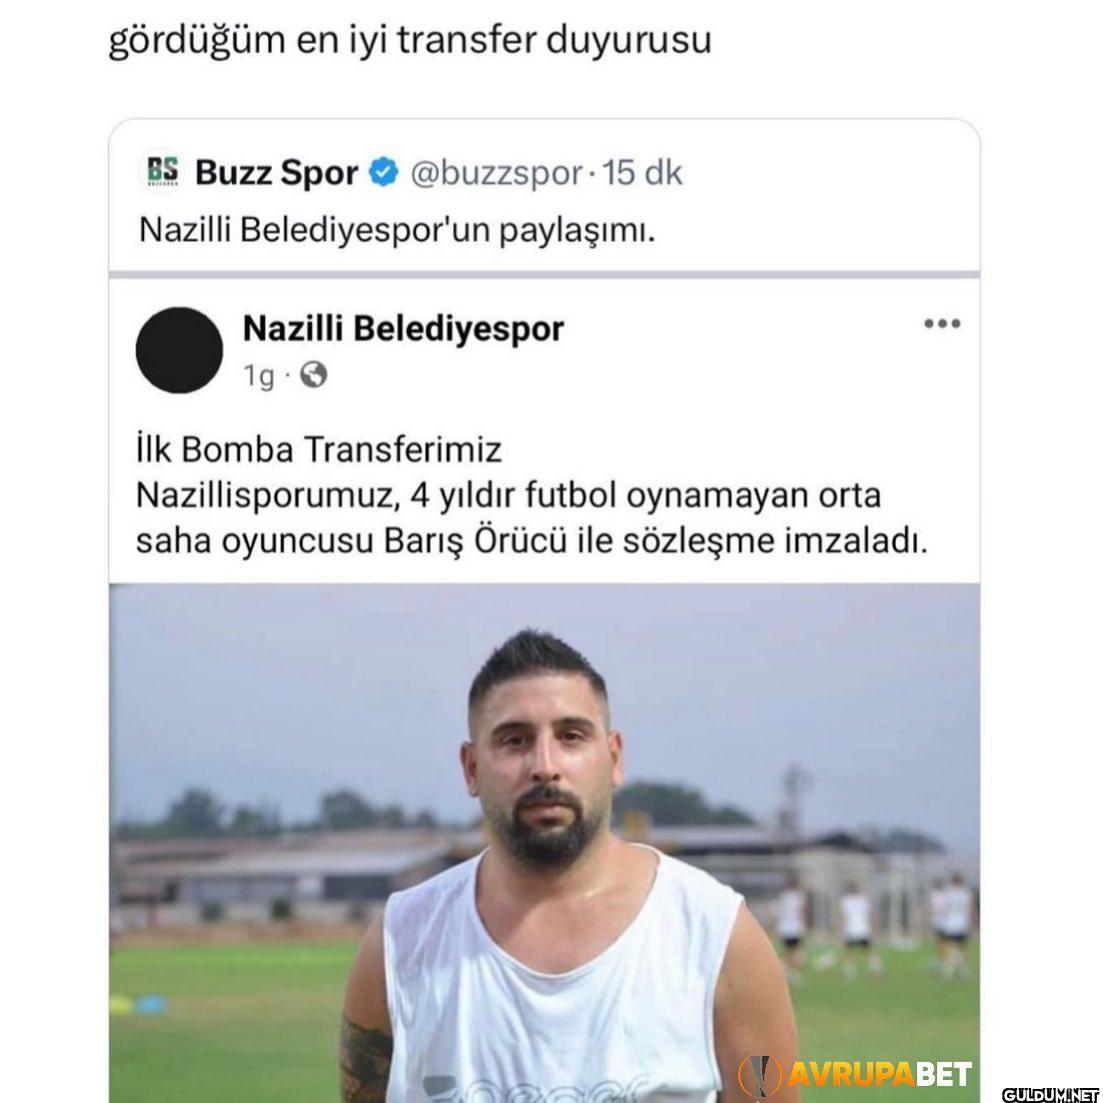Click the GULDUM.NET watermark logo
The height and width of the screenshot is (1103, 1103).
click(1051, 1094)
